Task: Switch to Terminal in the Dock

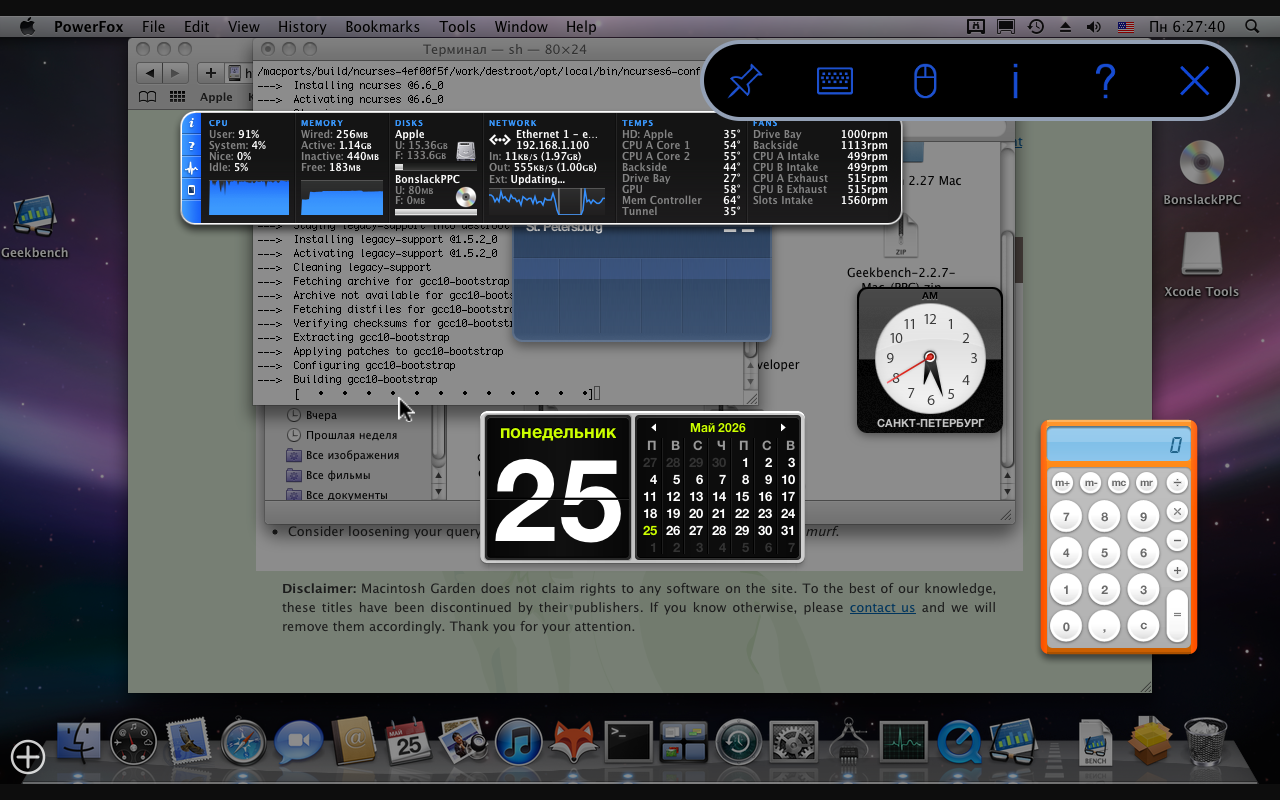Action: (628, 744)
